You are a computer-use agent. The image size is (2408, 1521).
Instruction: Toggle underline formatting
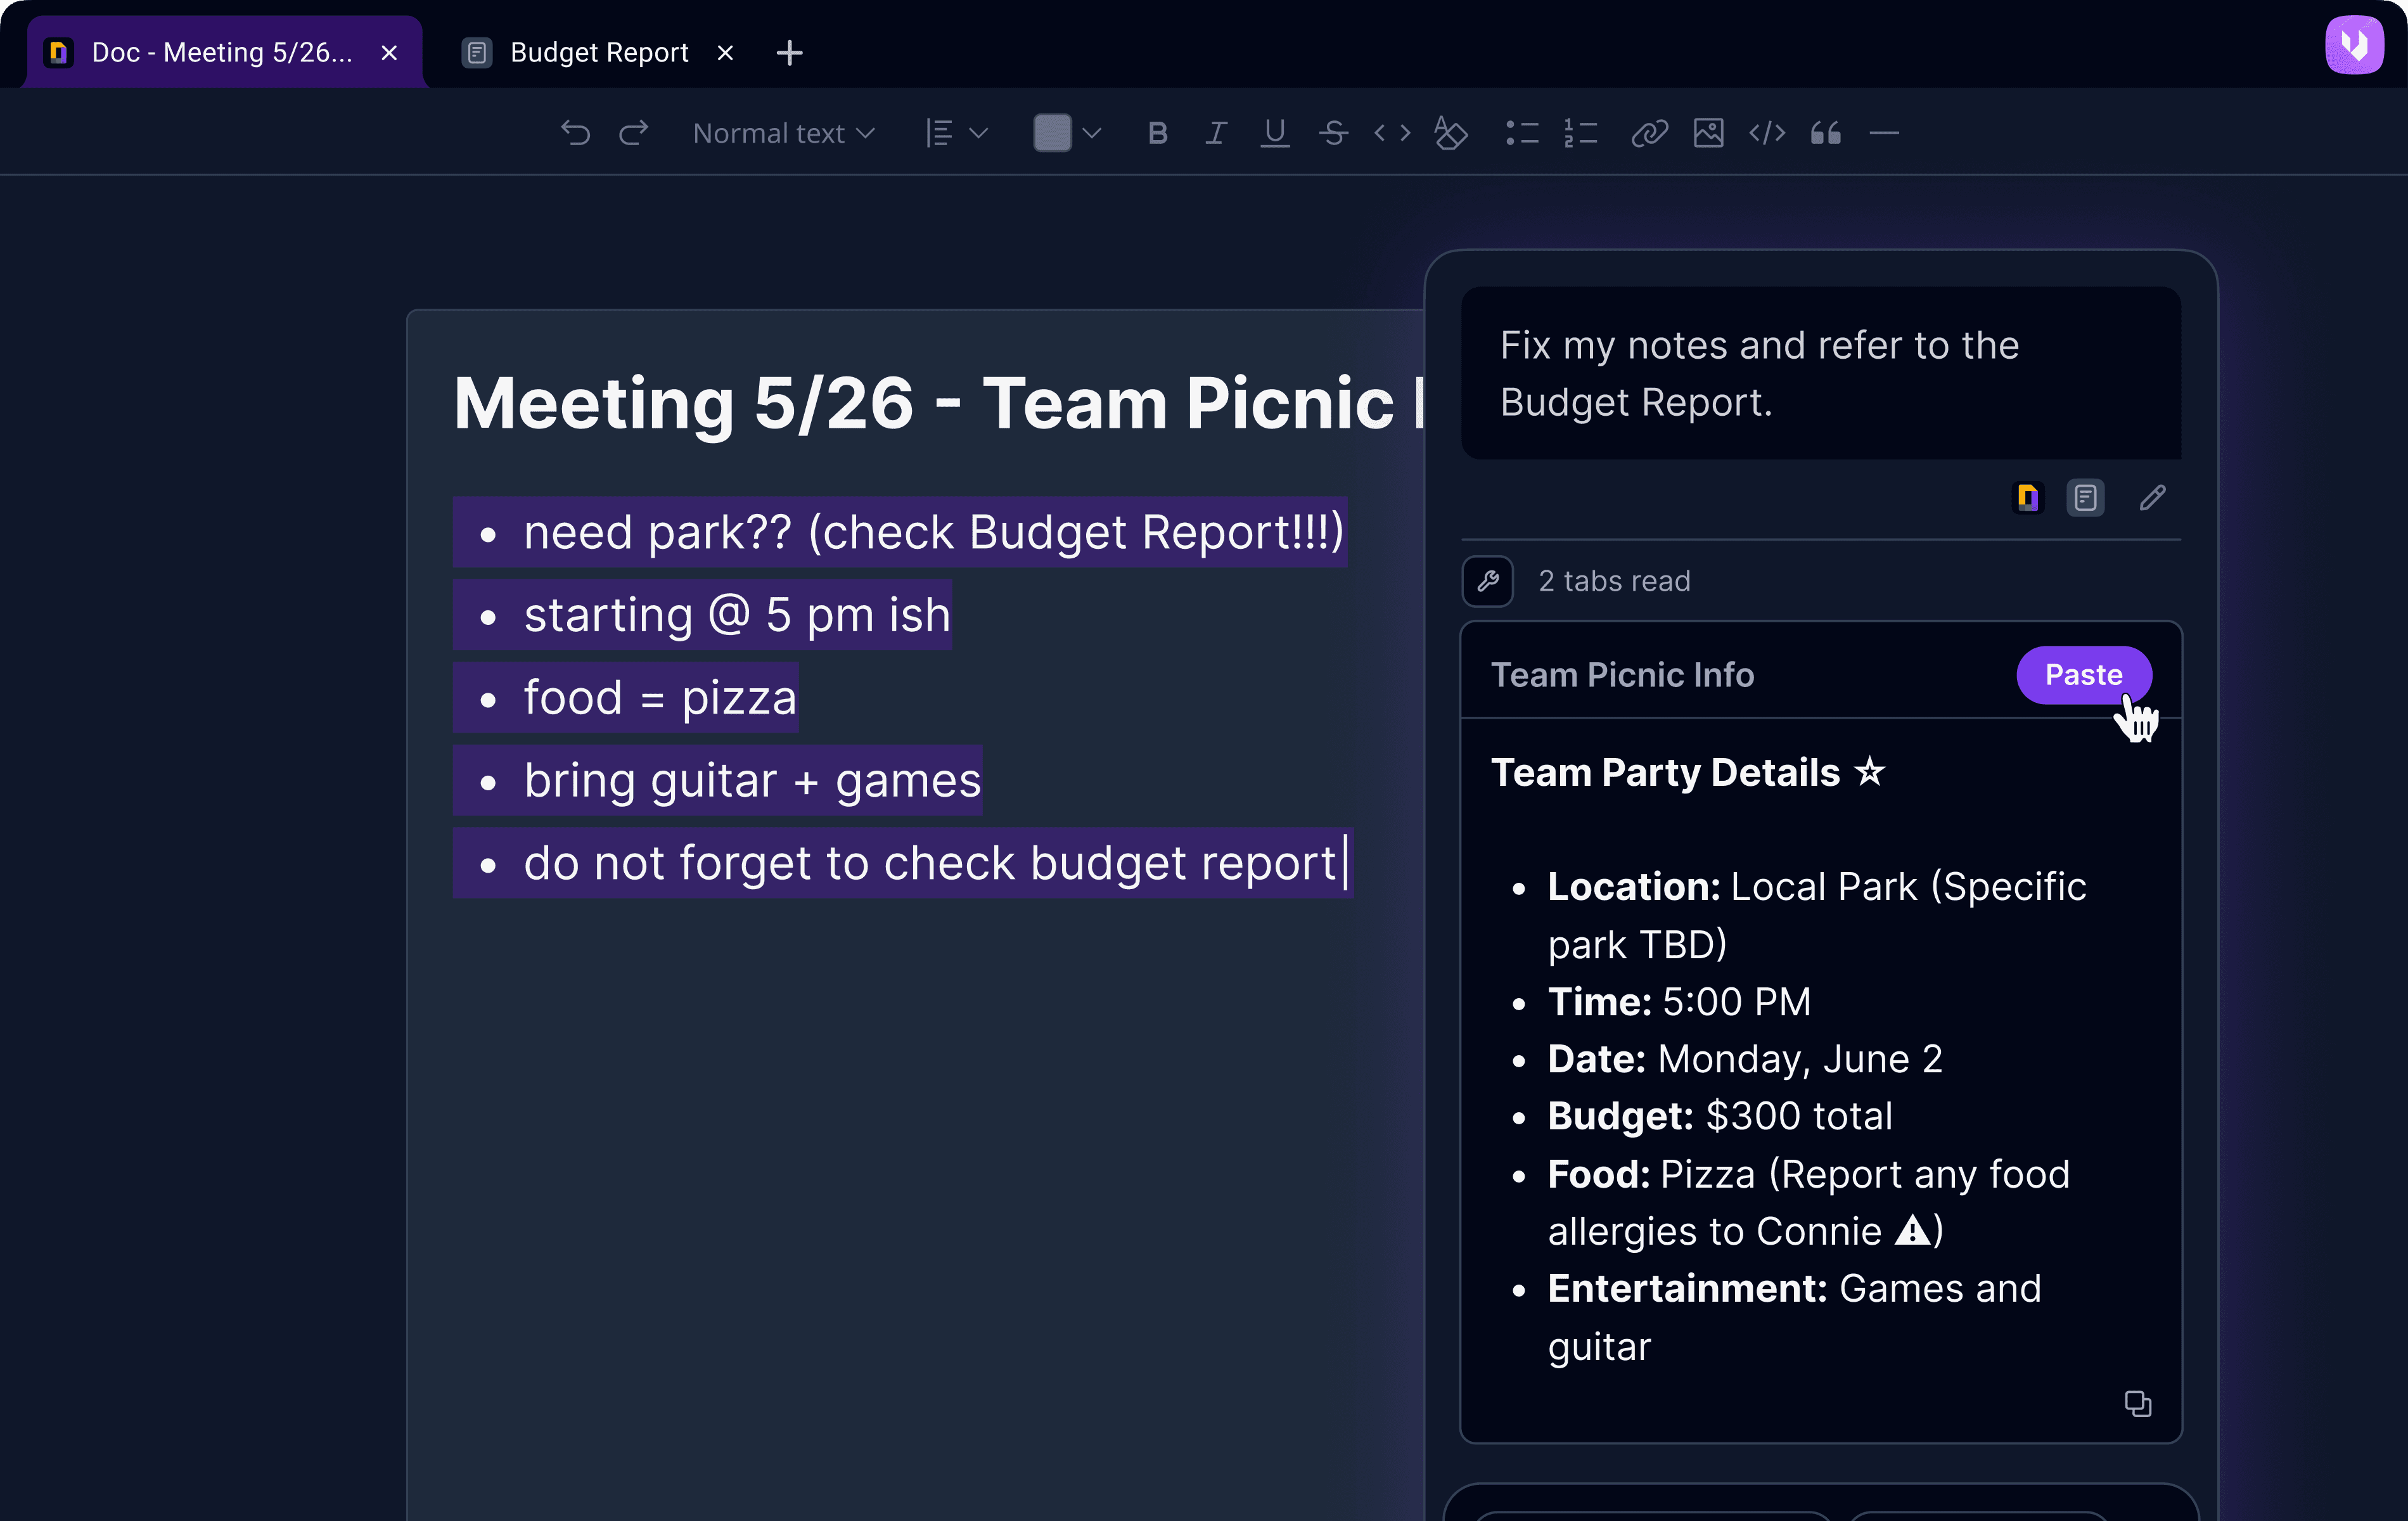pos(1275,133)
